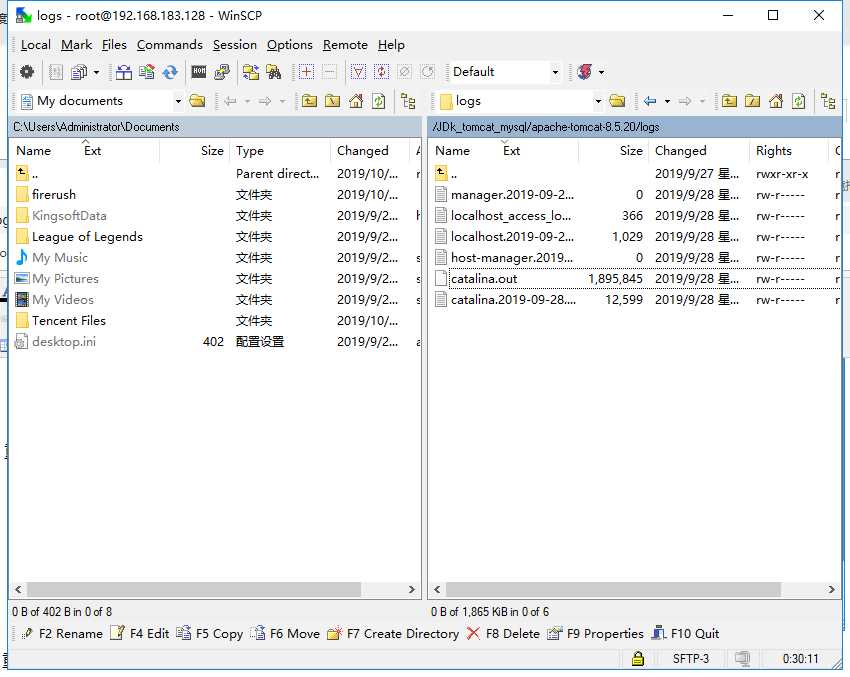Viewport: 850px width, 677px height.
Task: Open the Commands menu
Action: point(170,44)
